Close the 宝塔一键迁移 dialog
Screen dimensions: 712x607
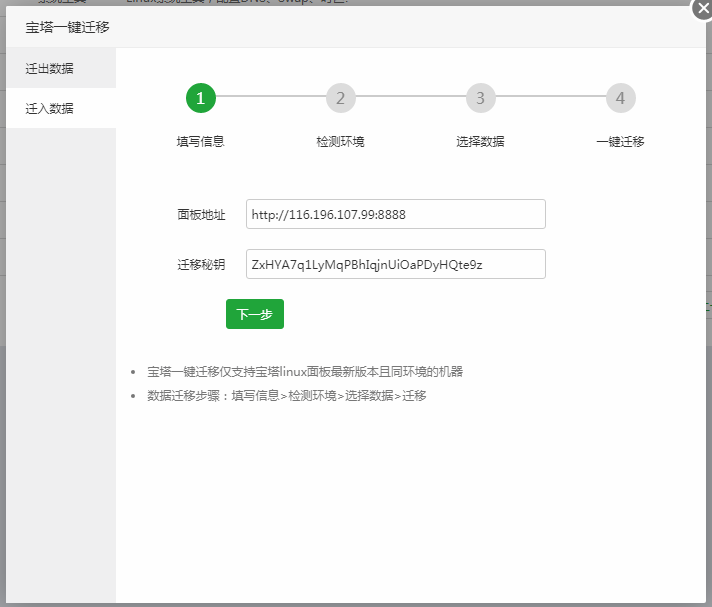pos(702,7)
